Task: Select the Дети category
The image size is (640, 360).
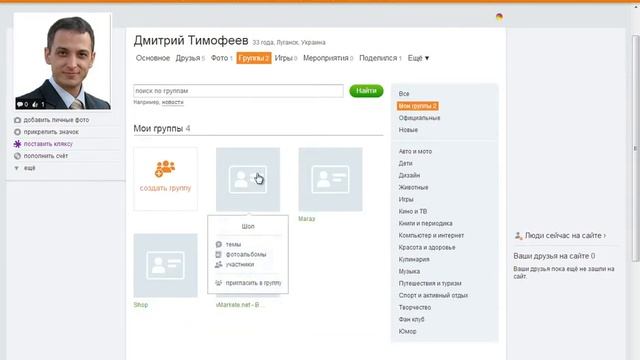Action: click(x=405, y=163)
